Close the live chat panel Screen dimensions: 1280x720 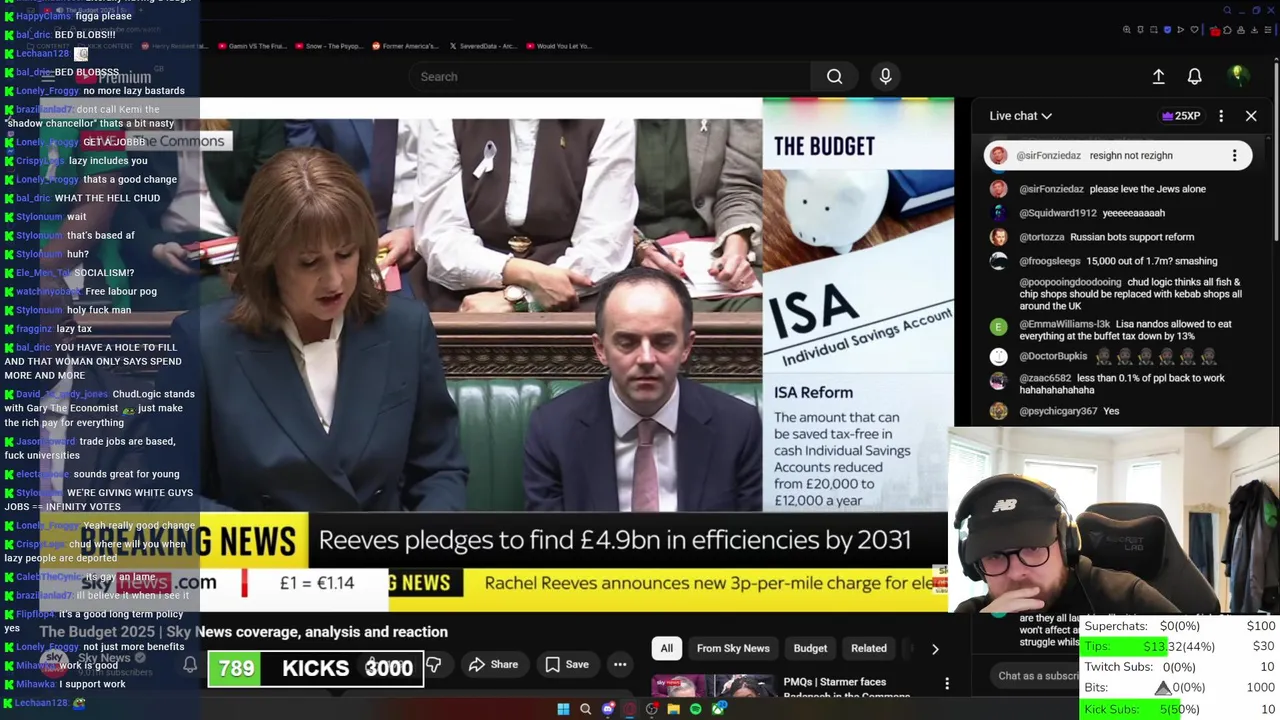(1251, 116)
